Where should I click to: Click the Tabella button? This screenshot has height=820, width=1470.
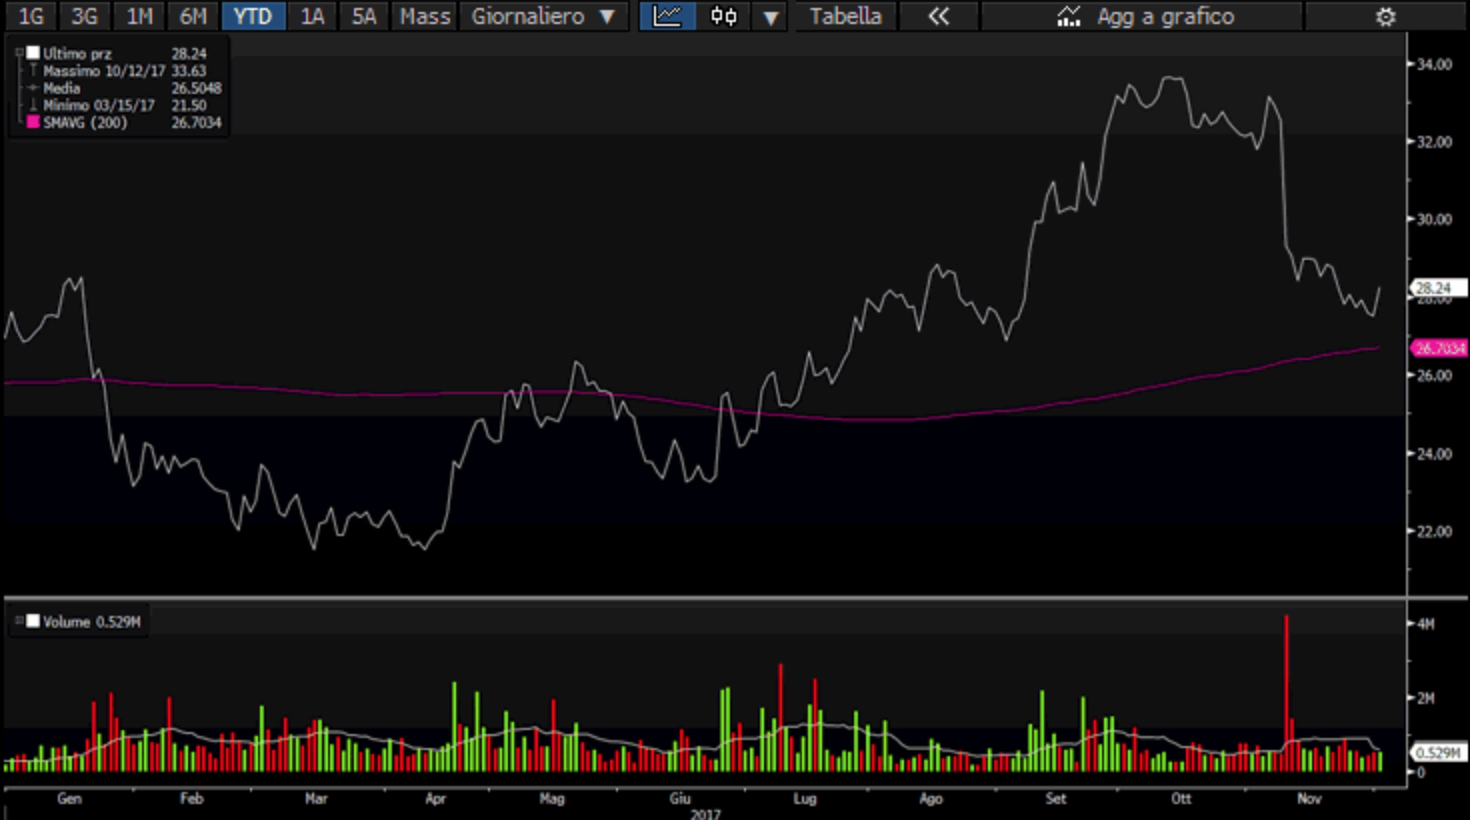[845, 16]
